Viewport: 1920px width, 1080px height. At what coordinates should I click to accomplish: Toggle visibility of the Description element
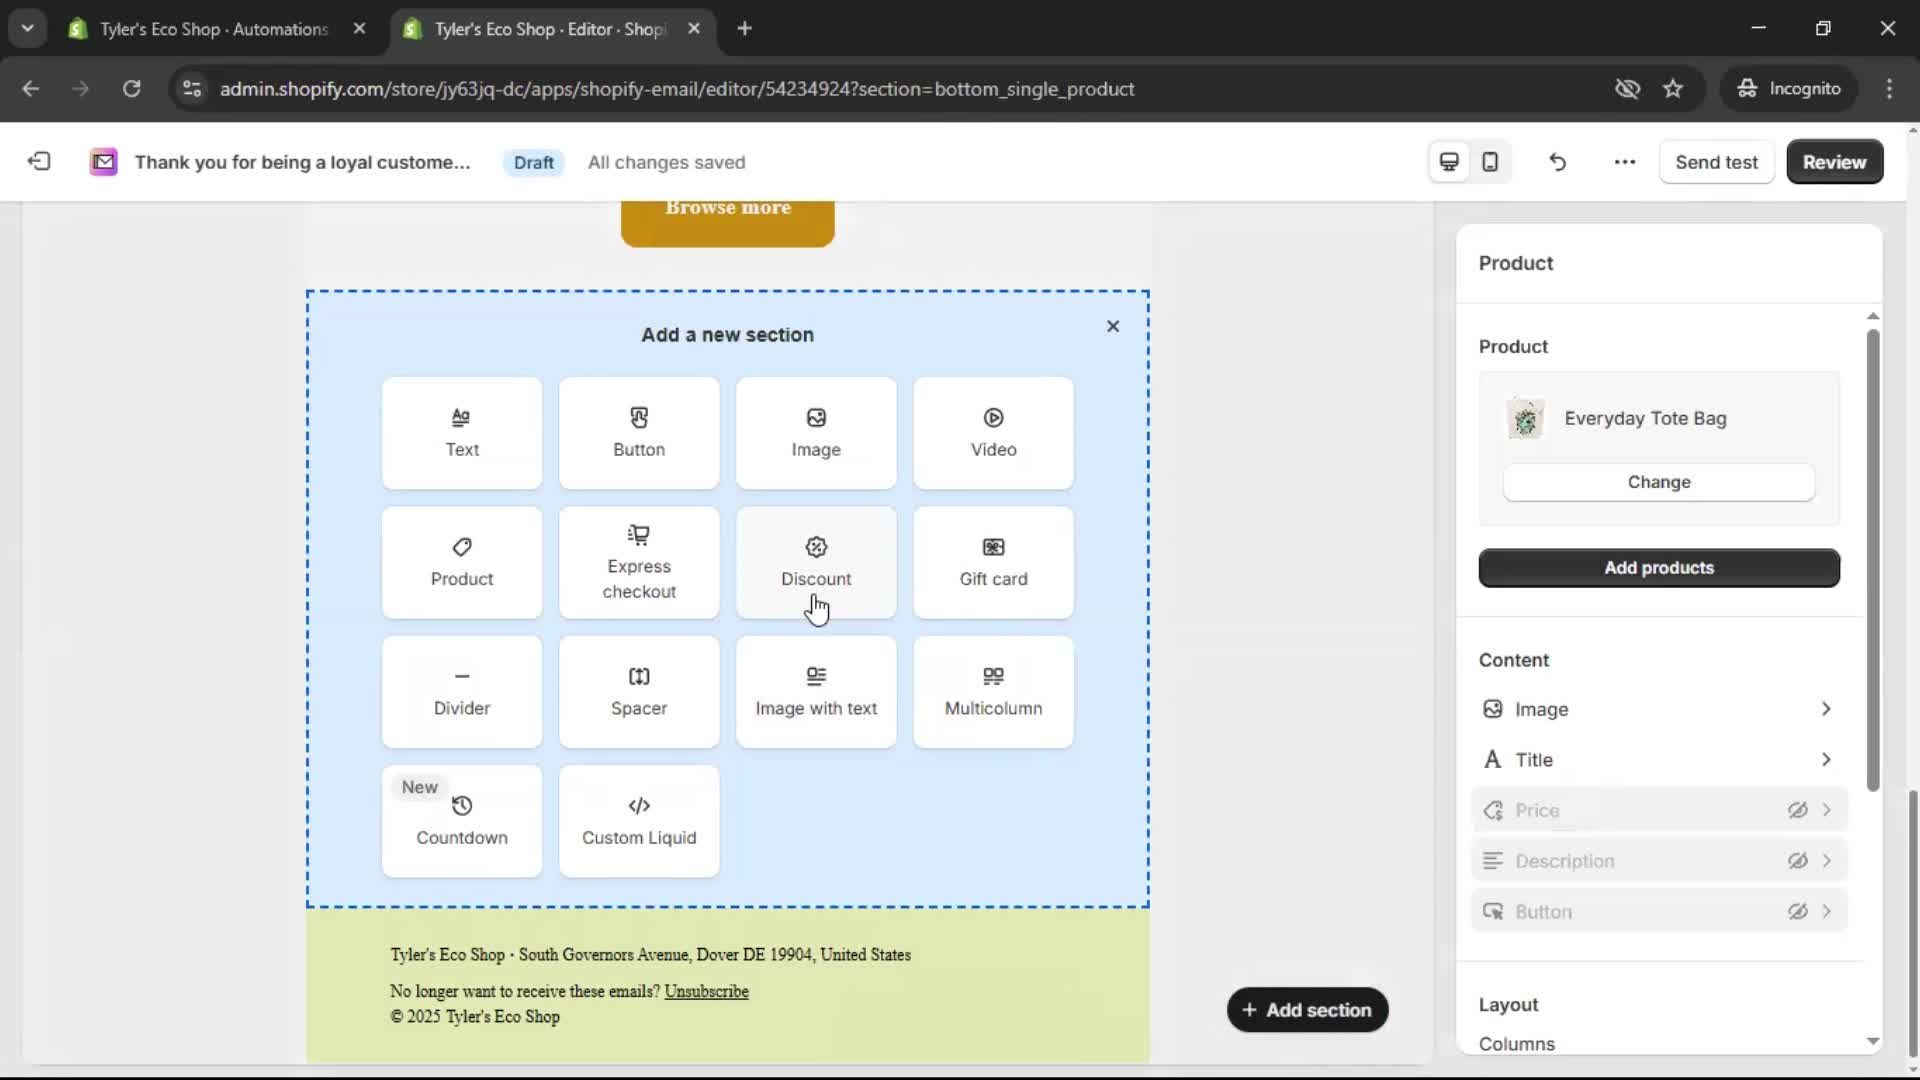1797,860
